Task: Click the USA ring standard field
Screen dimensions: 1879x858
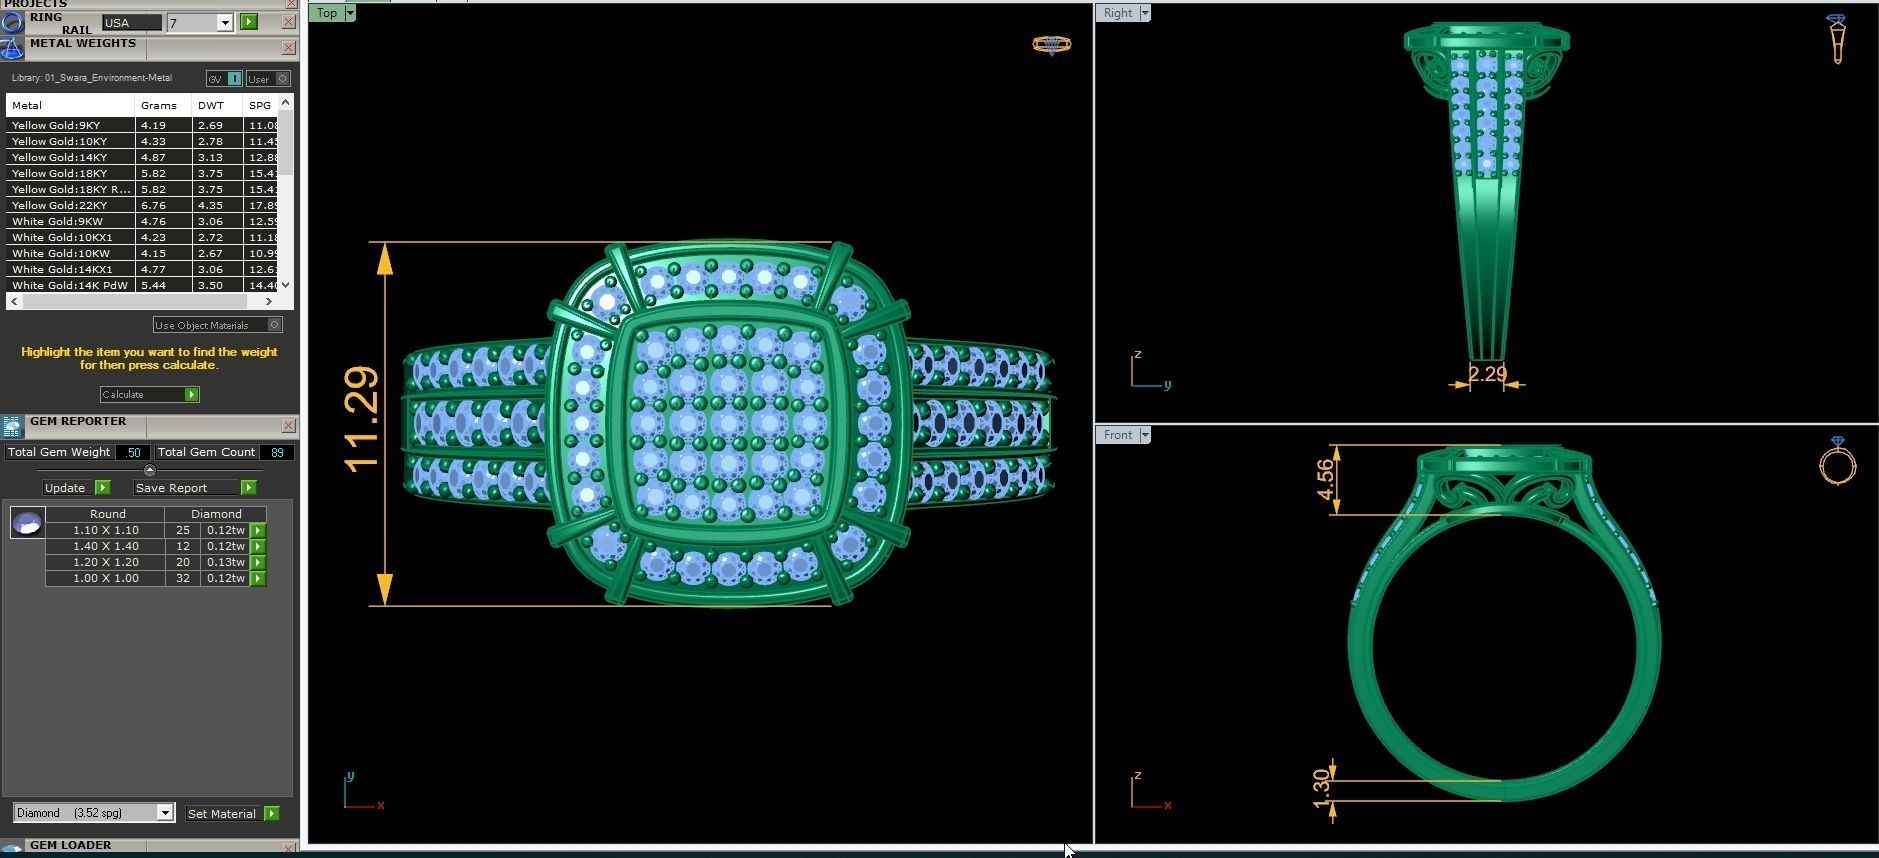Action: click(x=132, y=22)
